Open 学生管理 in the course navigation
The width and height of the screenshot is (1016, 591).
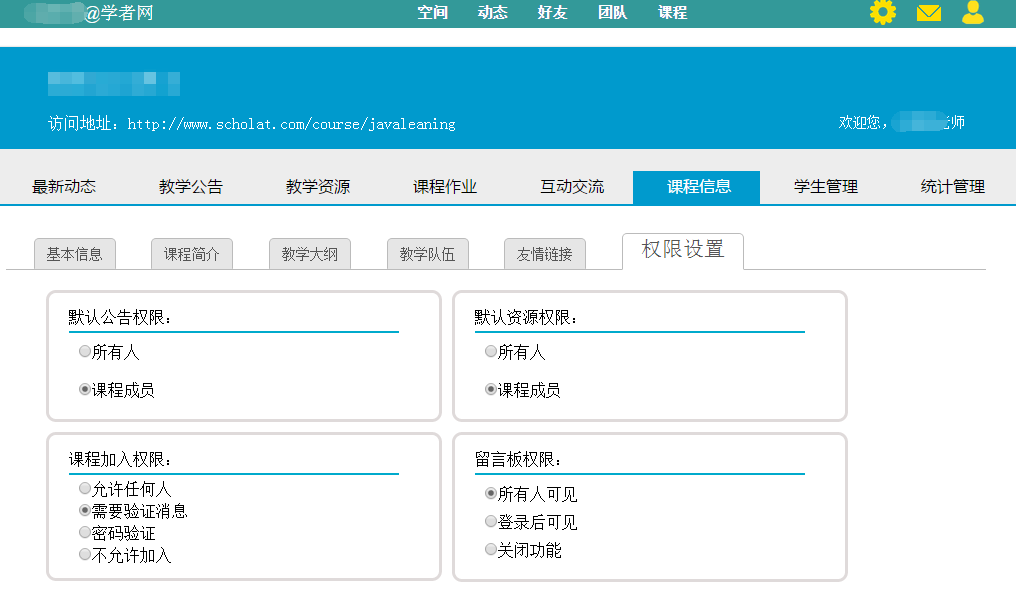coord(825,187)
